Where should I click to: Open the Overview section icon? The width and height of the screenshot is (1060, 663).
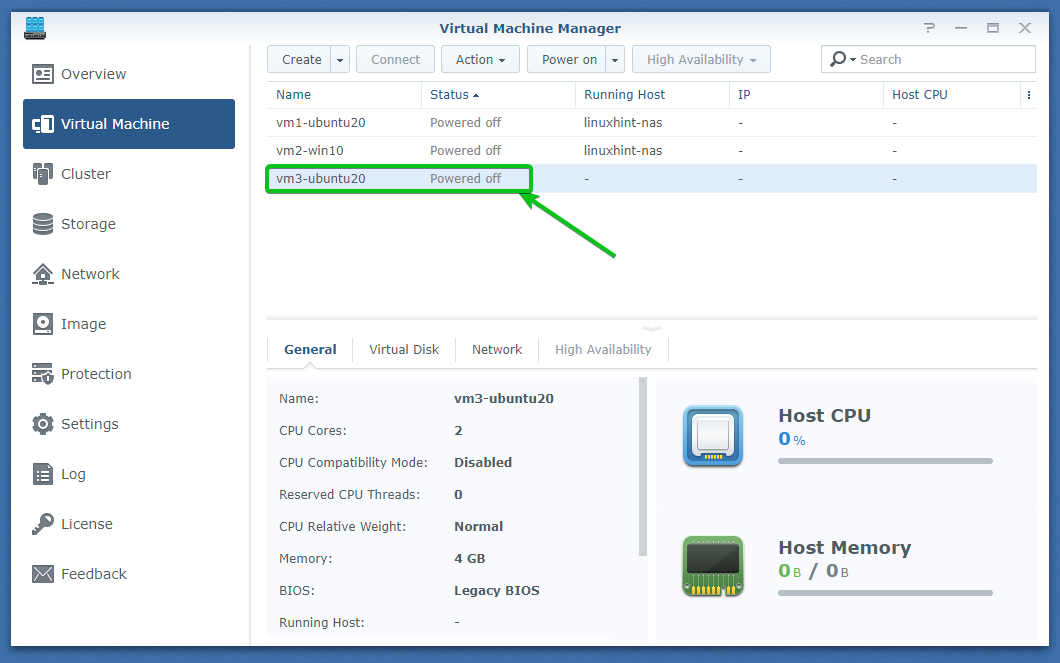(43, 74)
